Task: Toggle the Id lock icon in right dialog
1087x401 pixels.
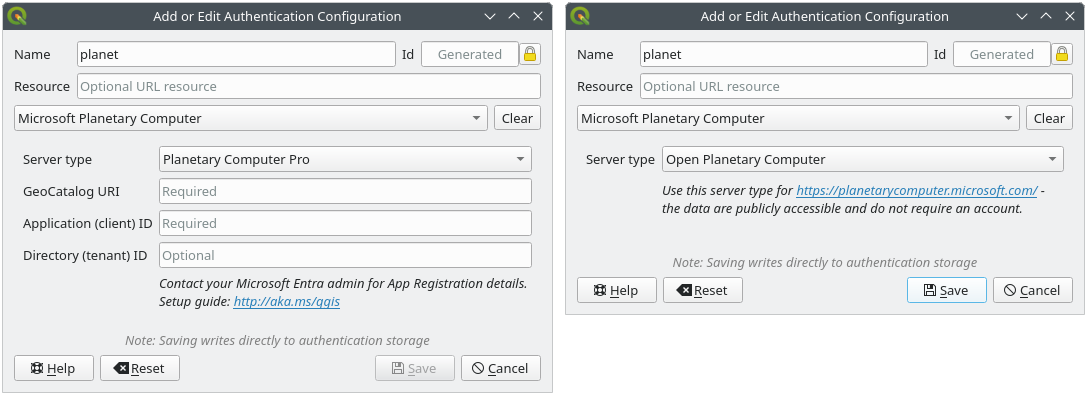Action: 1062,54
